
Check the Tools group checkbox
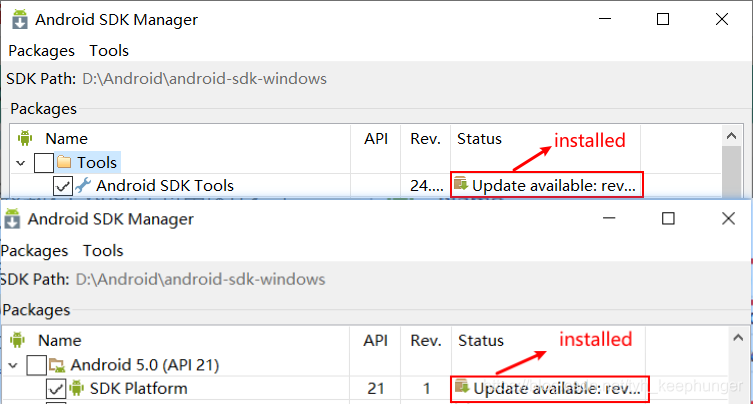pyautogui.click(x=44, y=162)
